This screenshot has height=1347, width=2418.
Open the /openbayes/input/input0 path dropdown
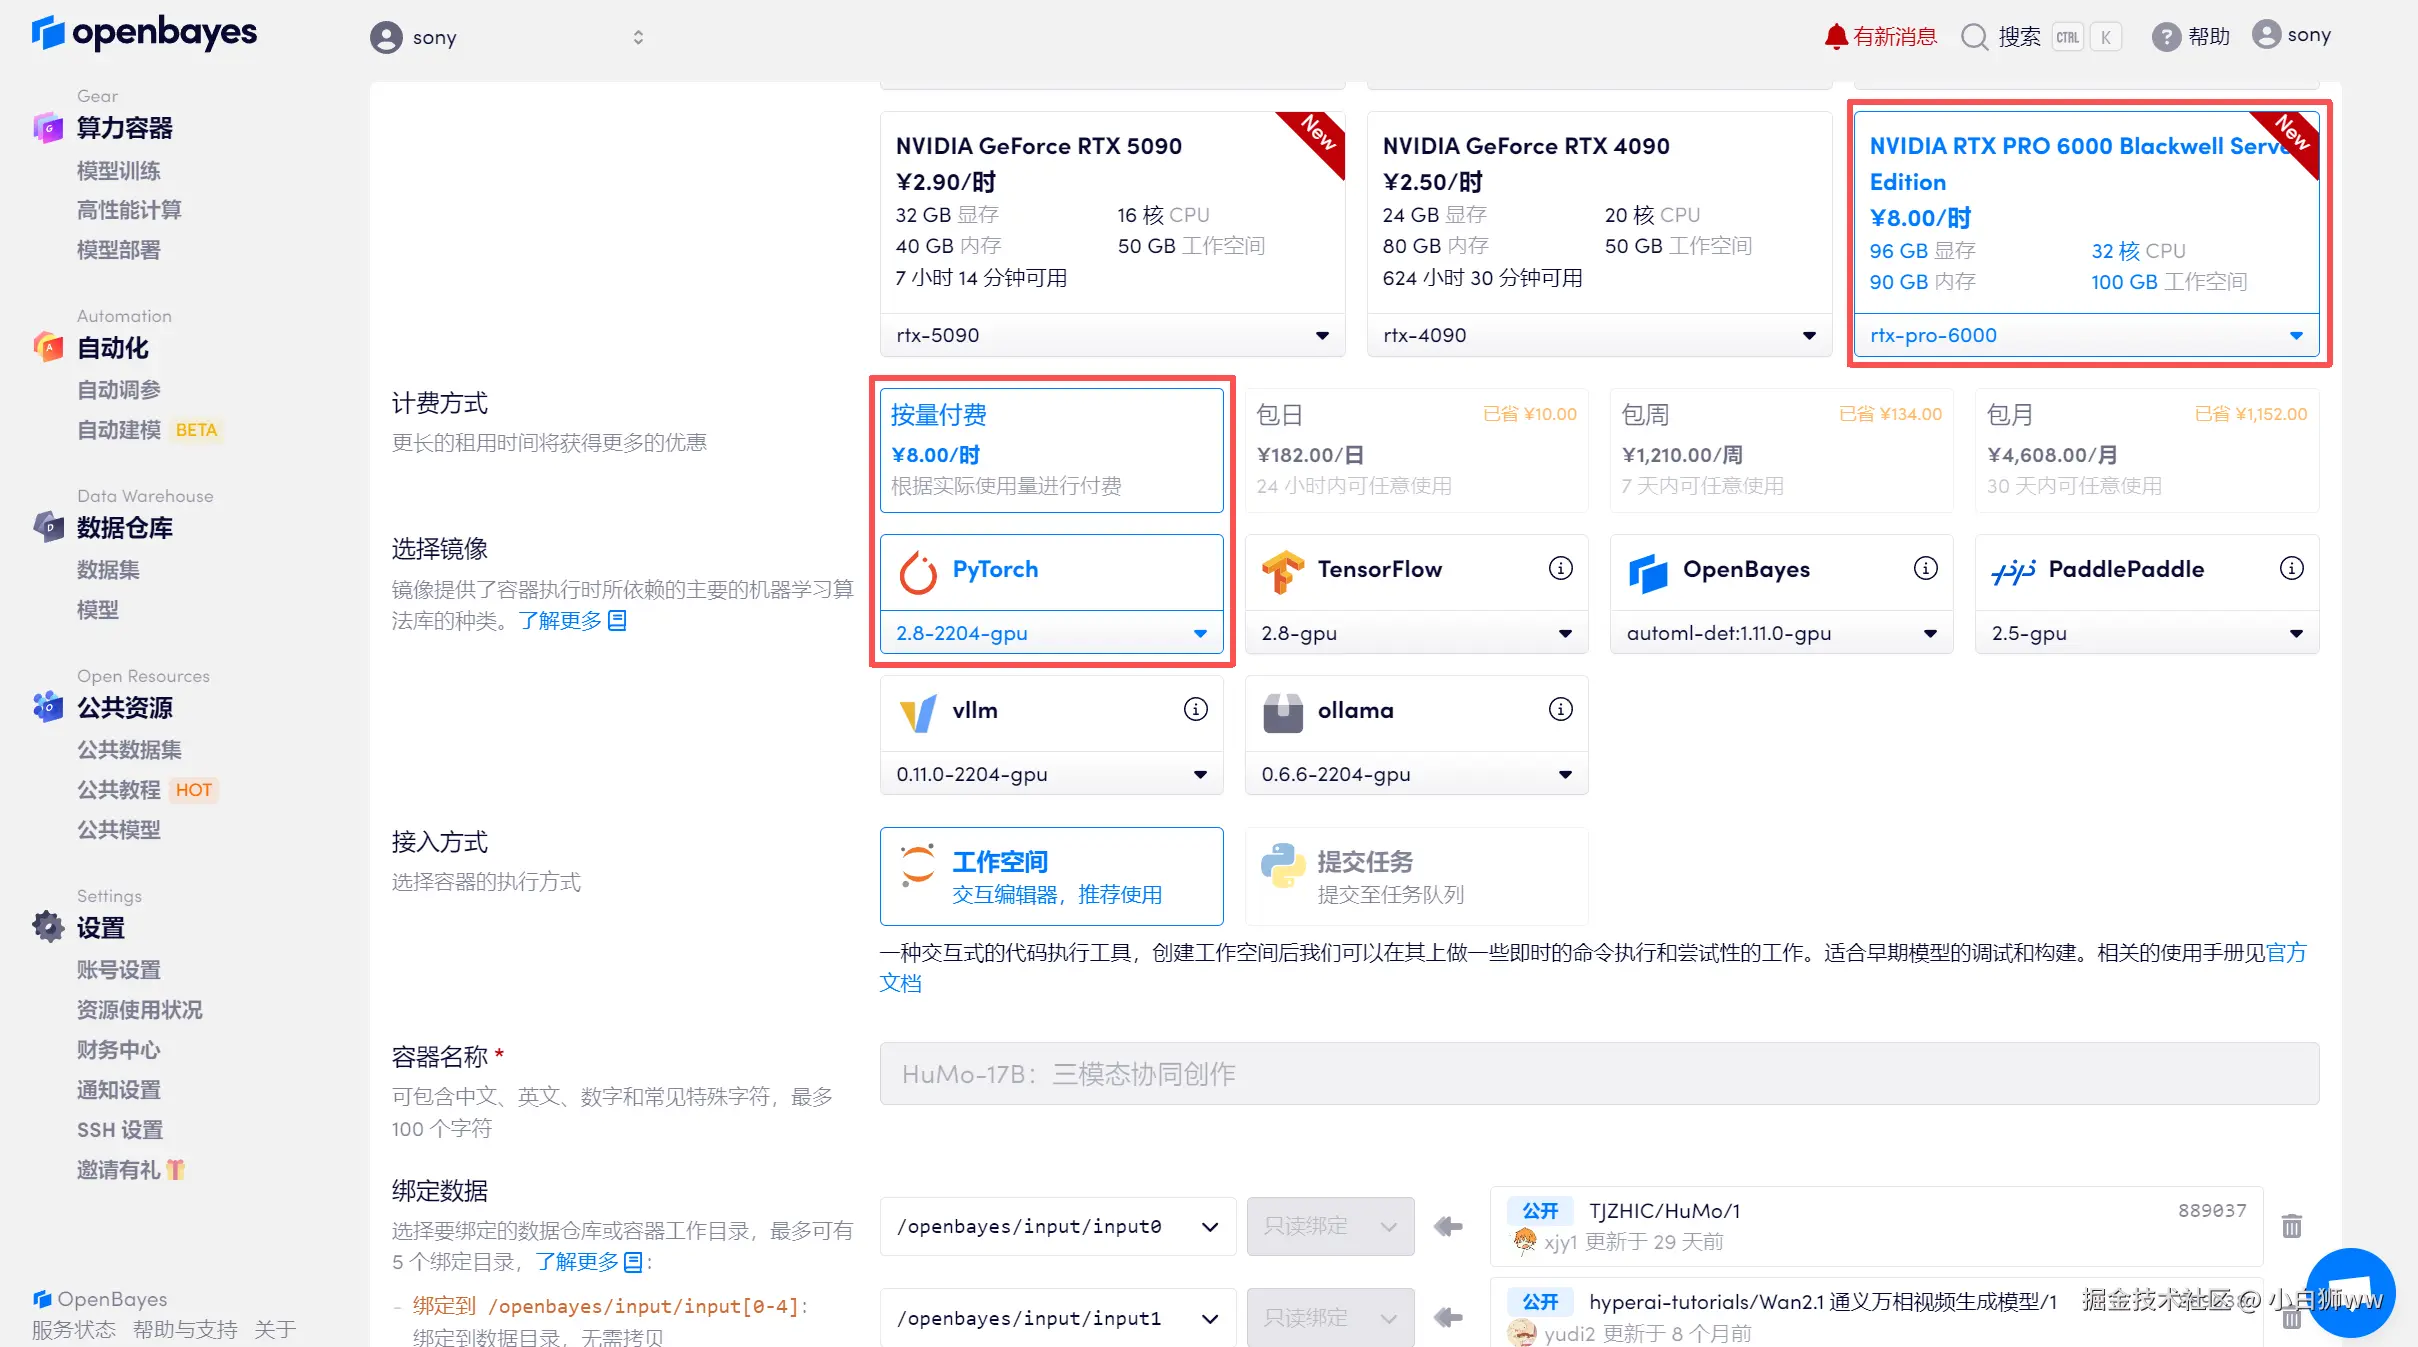point(1057,1226)
